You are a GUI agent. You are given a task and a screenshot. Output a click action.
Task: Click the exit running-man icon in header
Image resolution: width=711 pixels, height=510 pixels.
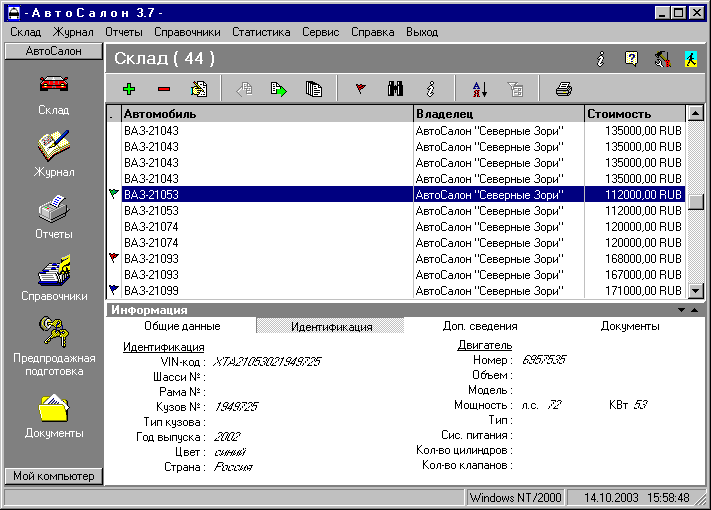(x=691, y=60)
